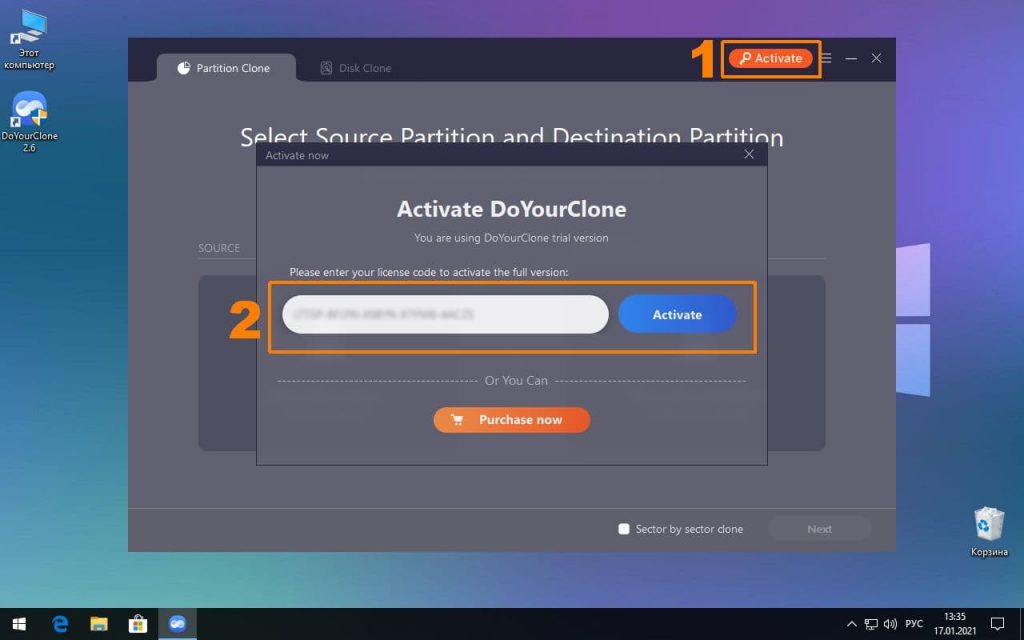This screenshot has width=1024, height=640.
Task: Select the This PC desktop icon
Action: [x=30, y=40]
